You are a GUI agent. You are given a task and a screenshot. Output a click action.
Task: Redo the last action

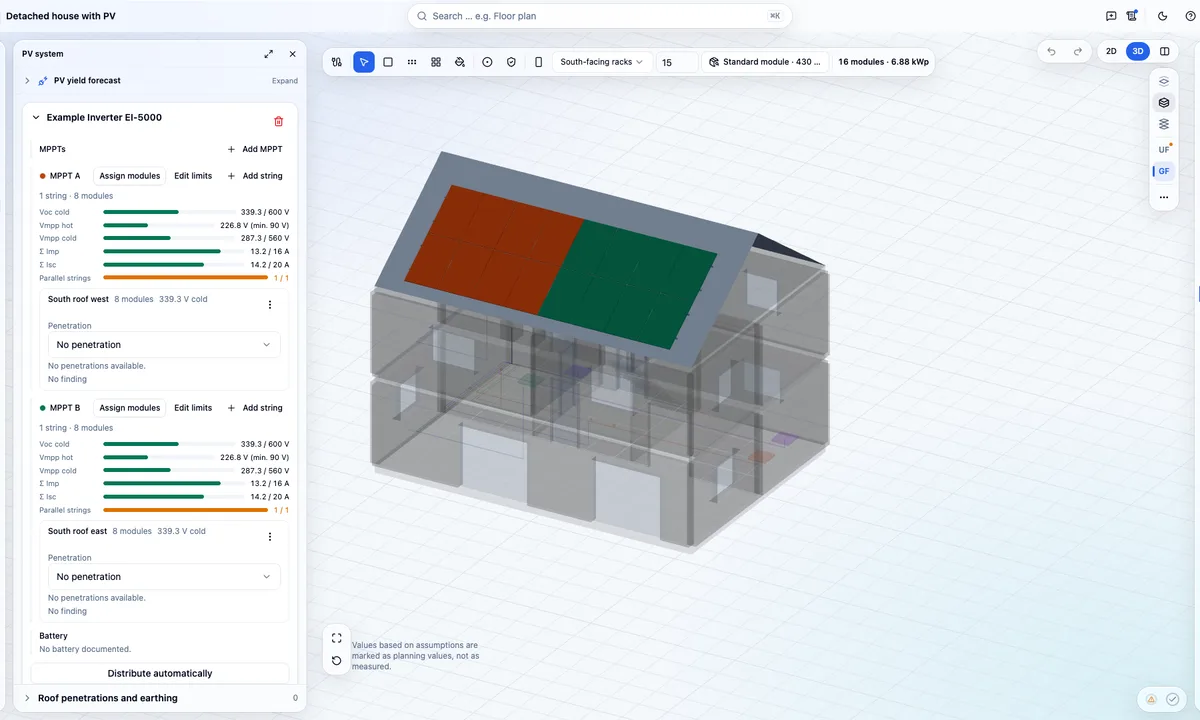point(1077,51)
